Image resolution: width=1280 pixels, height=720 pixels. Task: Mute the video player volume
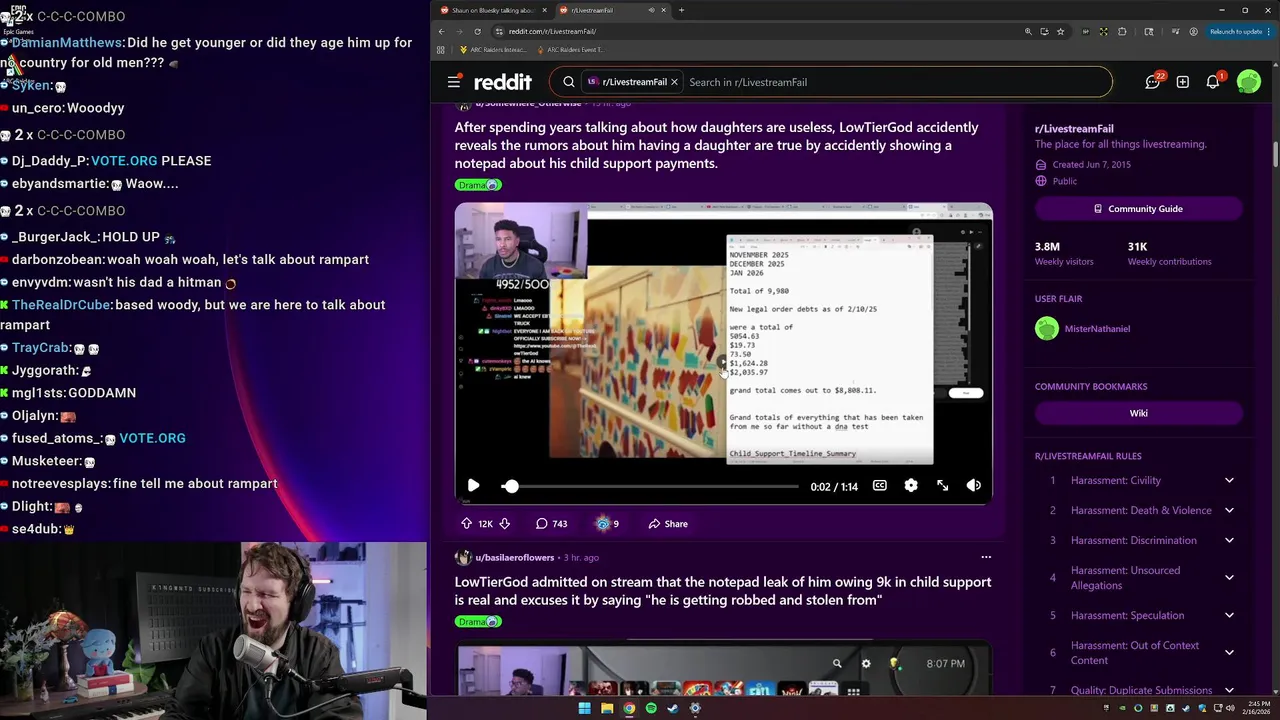[973, 486]
